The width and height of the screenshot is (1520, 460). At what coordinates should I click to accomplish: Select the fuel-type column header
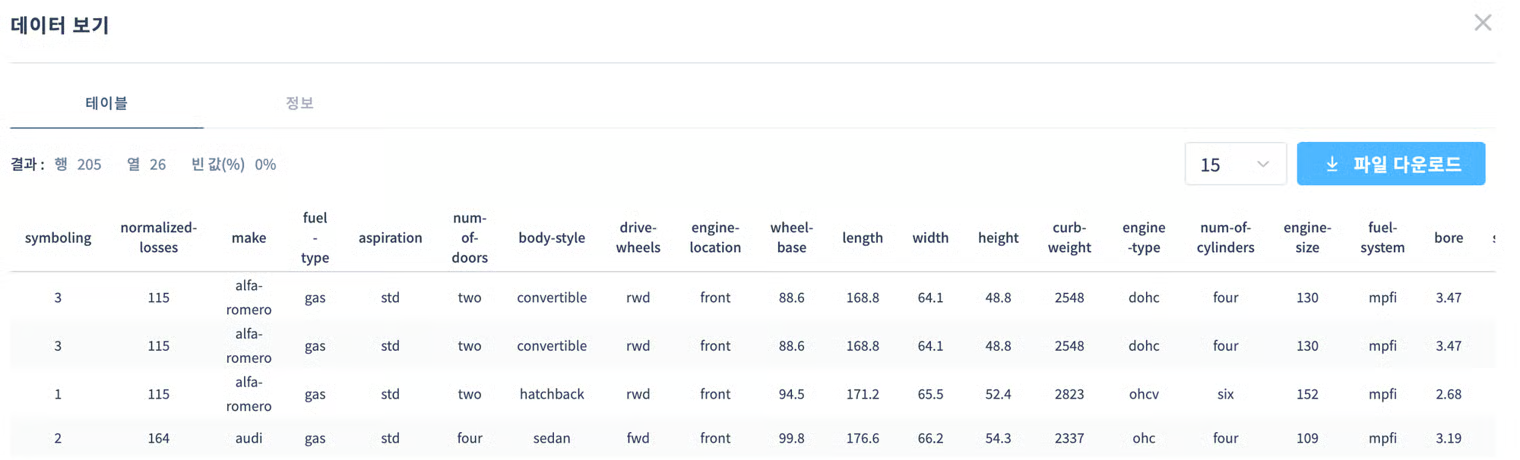coord(315,238)
